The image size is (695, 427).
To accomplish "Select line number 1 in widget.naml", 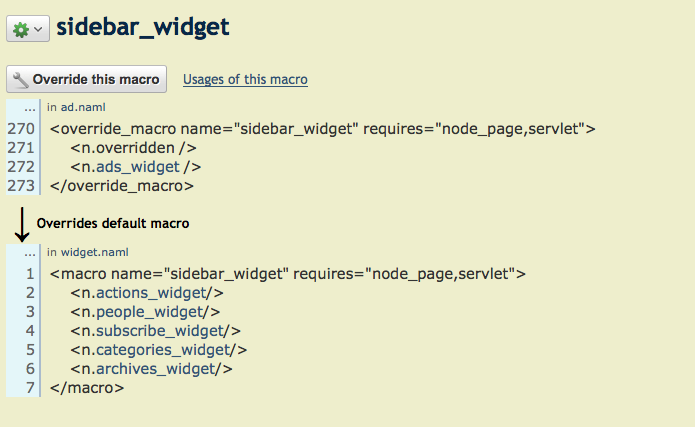I will [x=30, y=274].
